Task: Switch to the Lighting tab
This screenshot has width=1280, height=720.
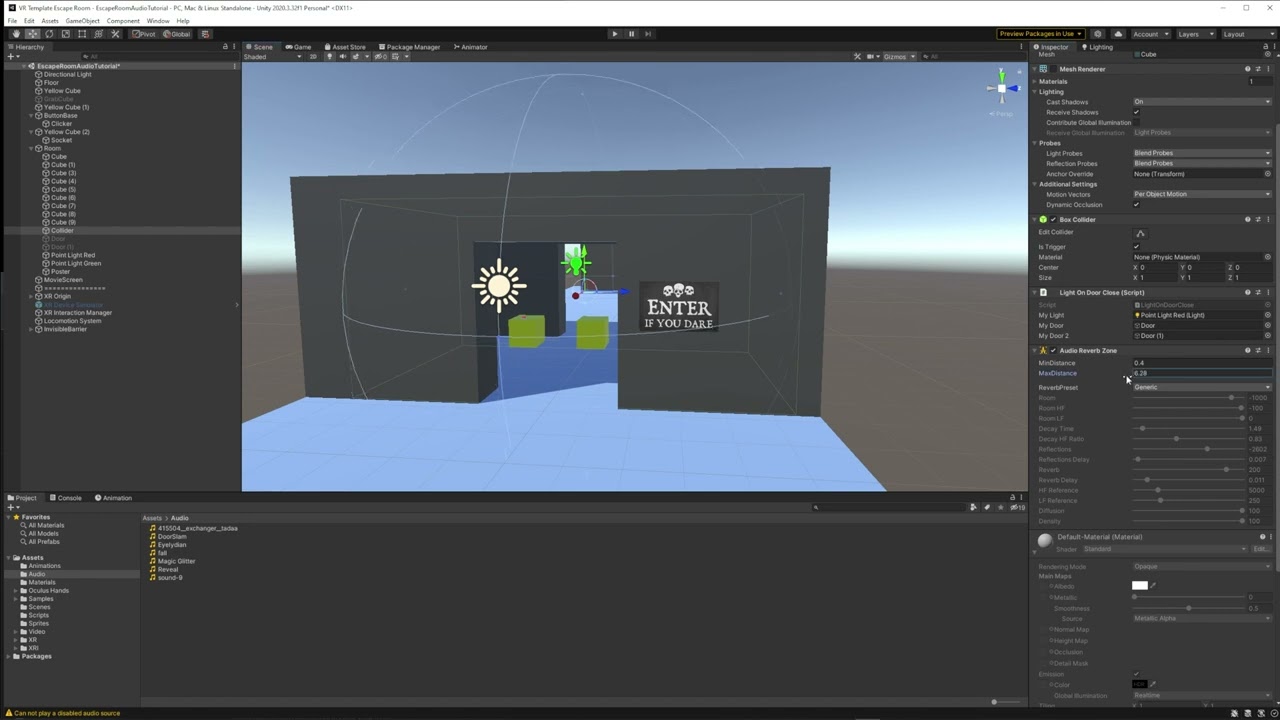Action: click(x=1097, y=47)
